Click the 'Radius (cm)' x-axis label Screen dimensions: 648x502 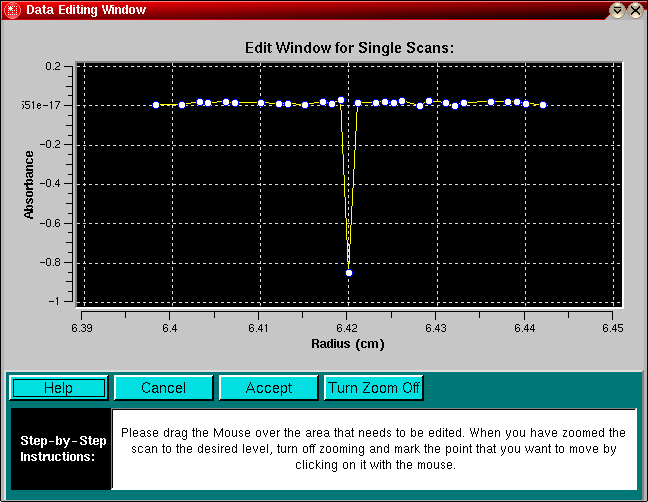click(349, 343)
